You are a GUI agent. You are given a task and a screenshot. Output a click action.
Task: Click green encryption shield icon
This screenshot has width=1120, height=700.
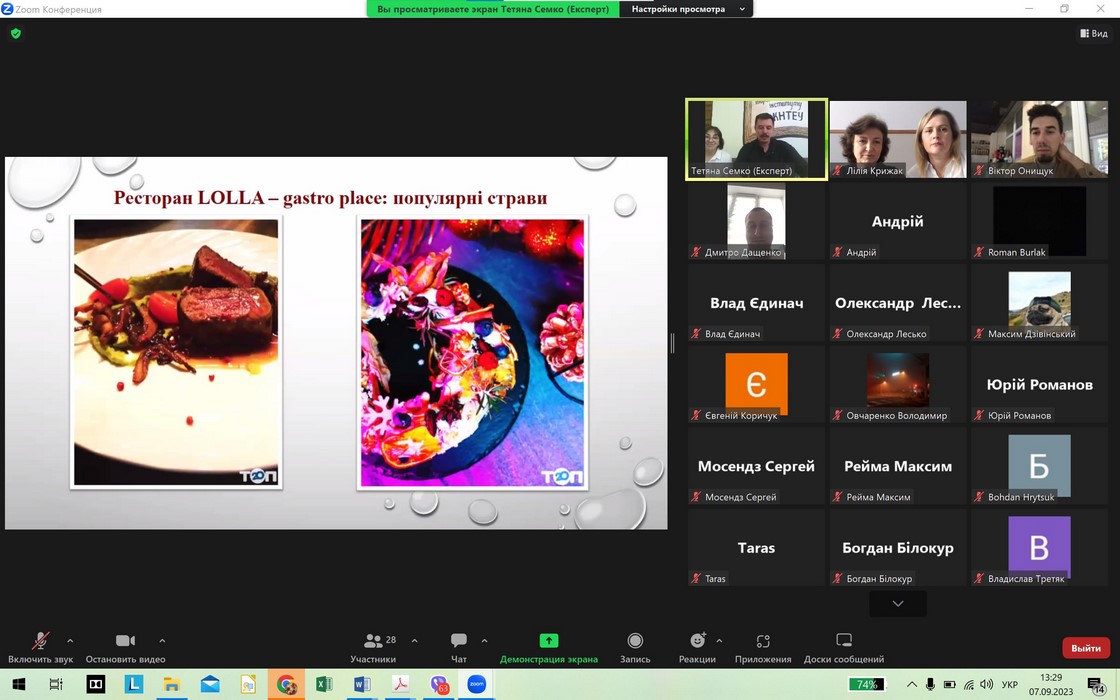16,33
